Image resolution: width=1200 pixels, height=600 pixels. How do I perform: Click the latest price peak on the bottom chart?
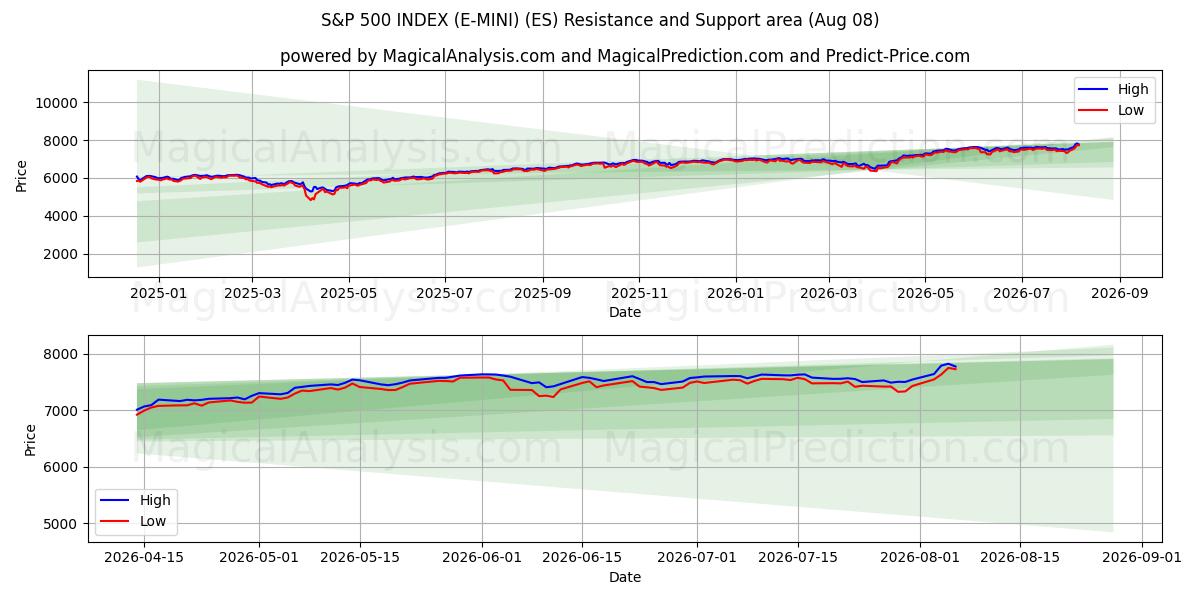coord(948,365)
